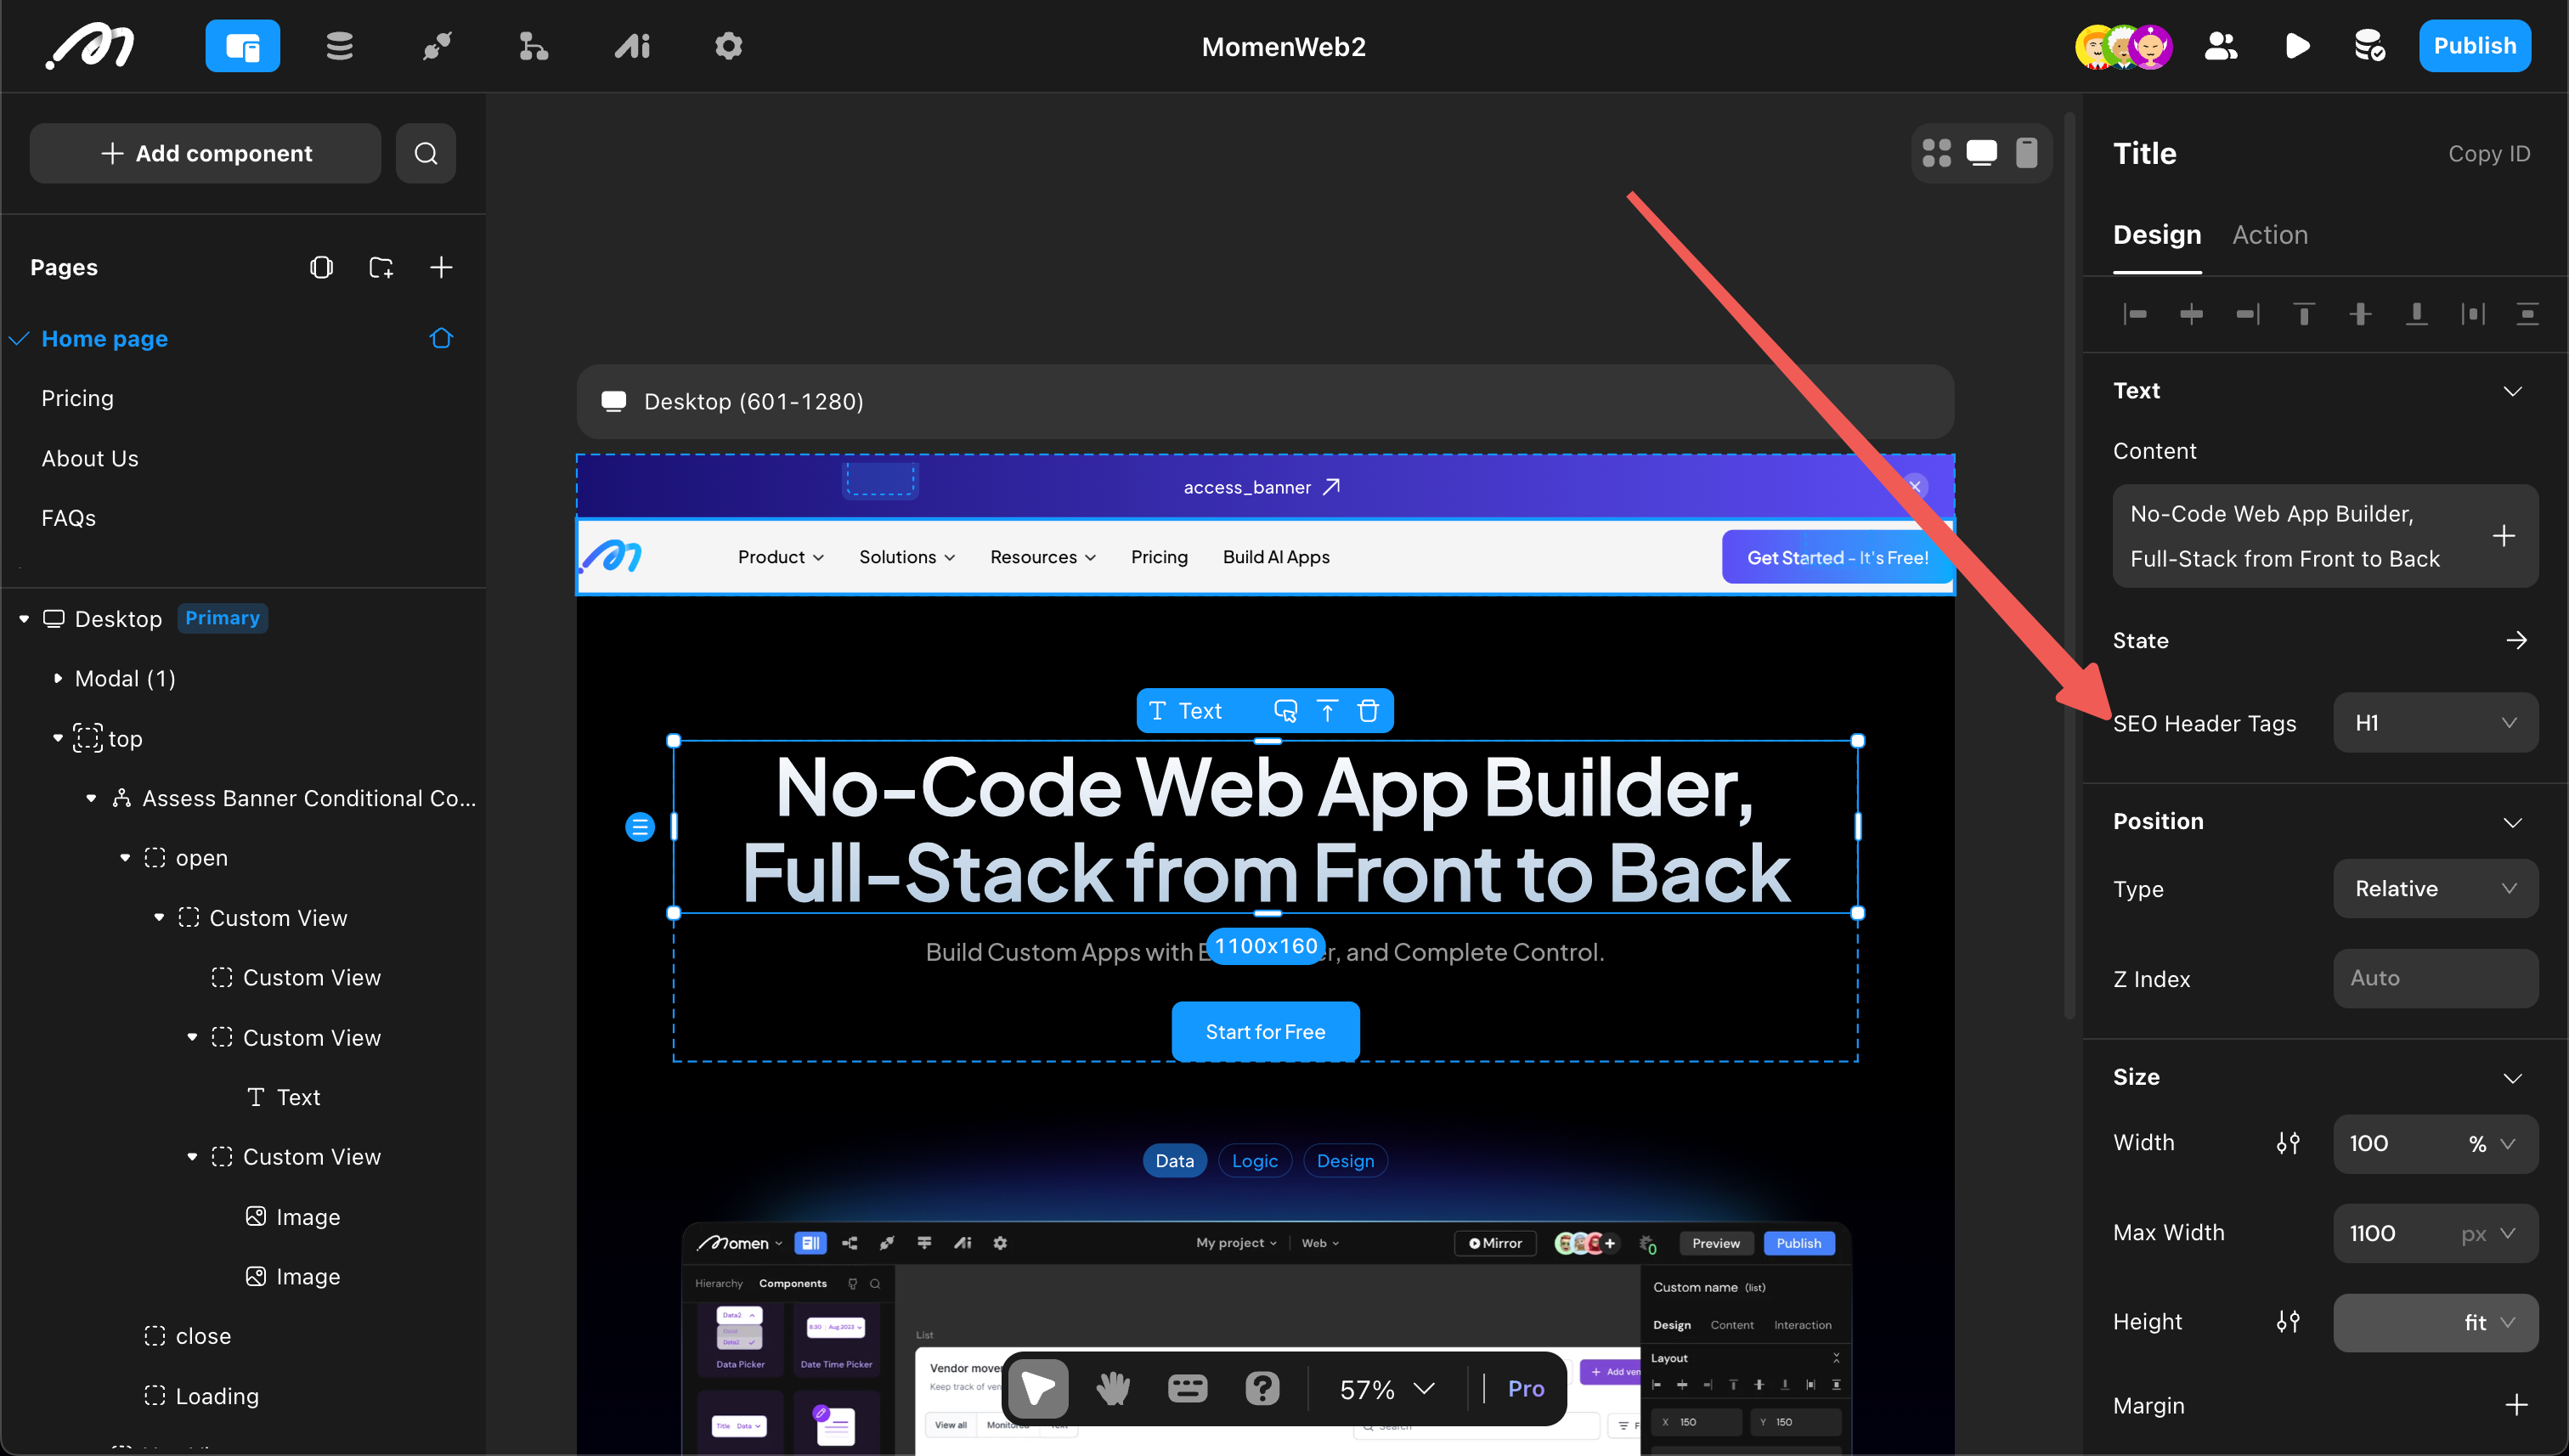Open Position Type Relative dropdown
Screen dimensions: 2569x1456
pos(2436,888)
